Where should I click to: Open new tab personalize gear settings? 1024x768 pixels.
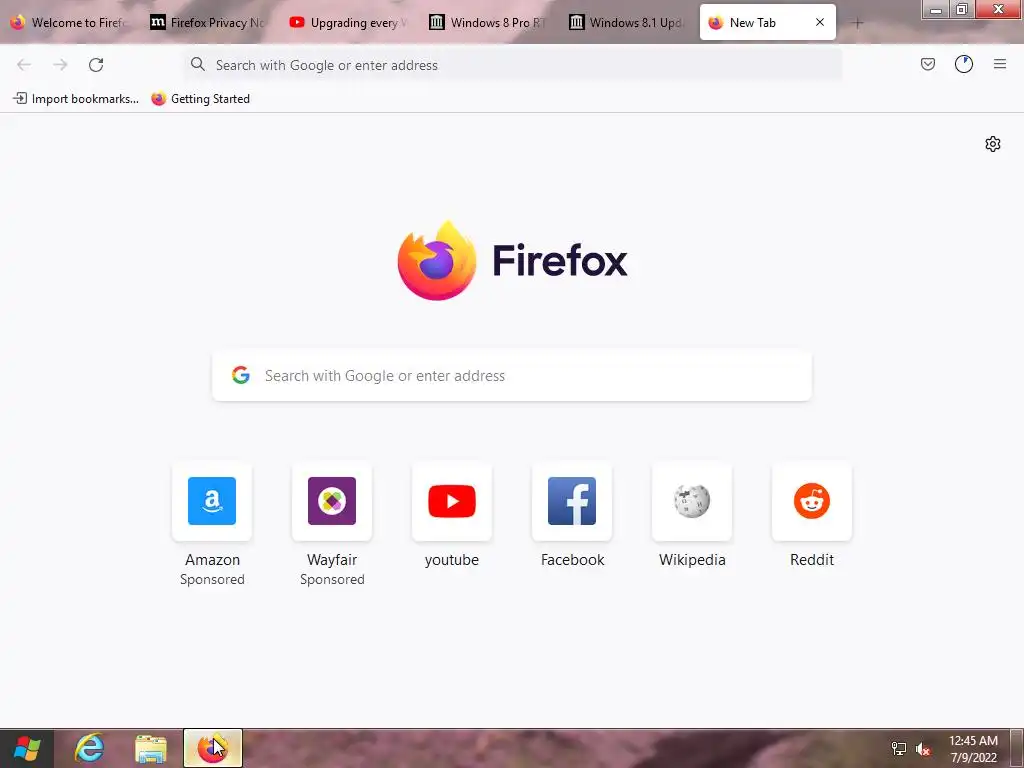click(993, 144)
